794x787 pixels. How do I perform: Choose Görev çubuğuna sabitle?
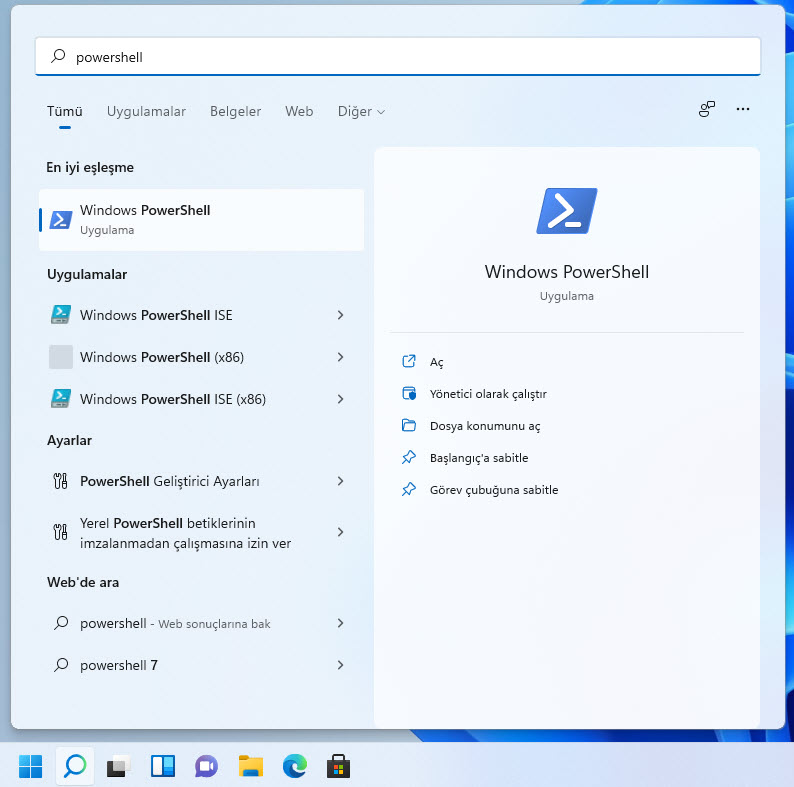[494, 490]
